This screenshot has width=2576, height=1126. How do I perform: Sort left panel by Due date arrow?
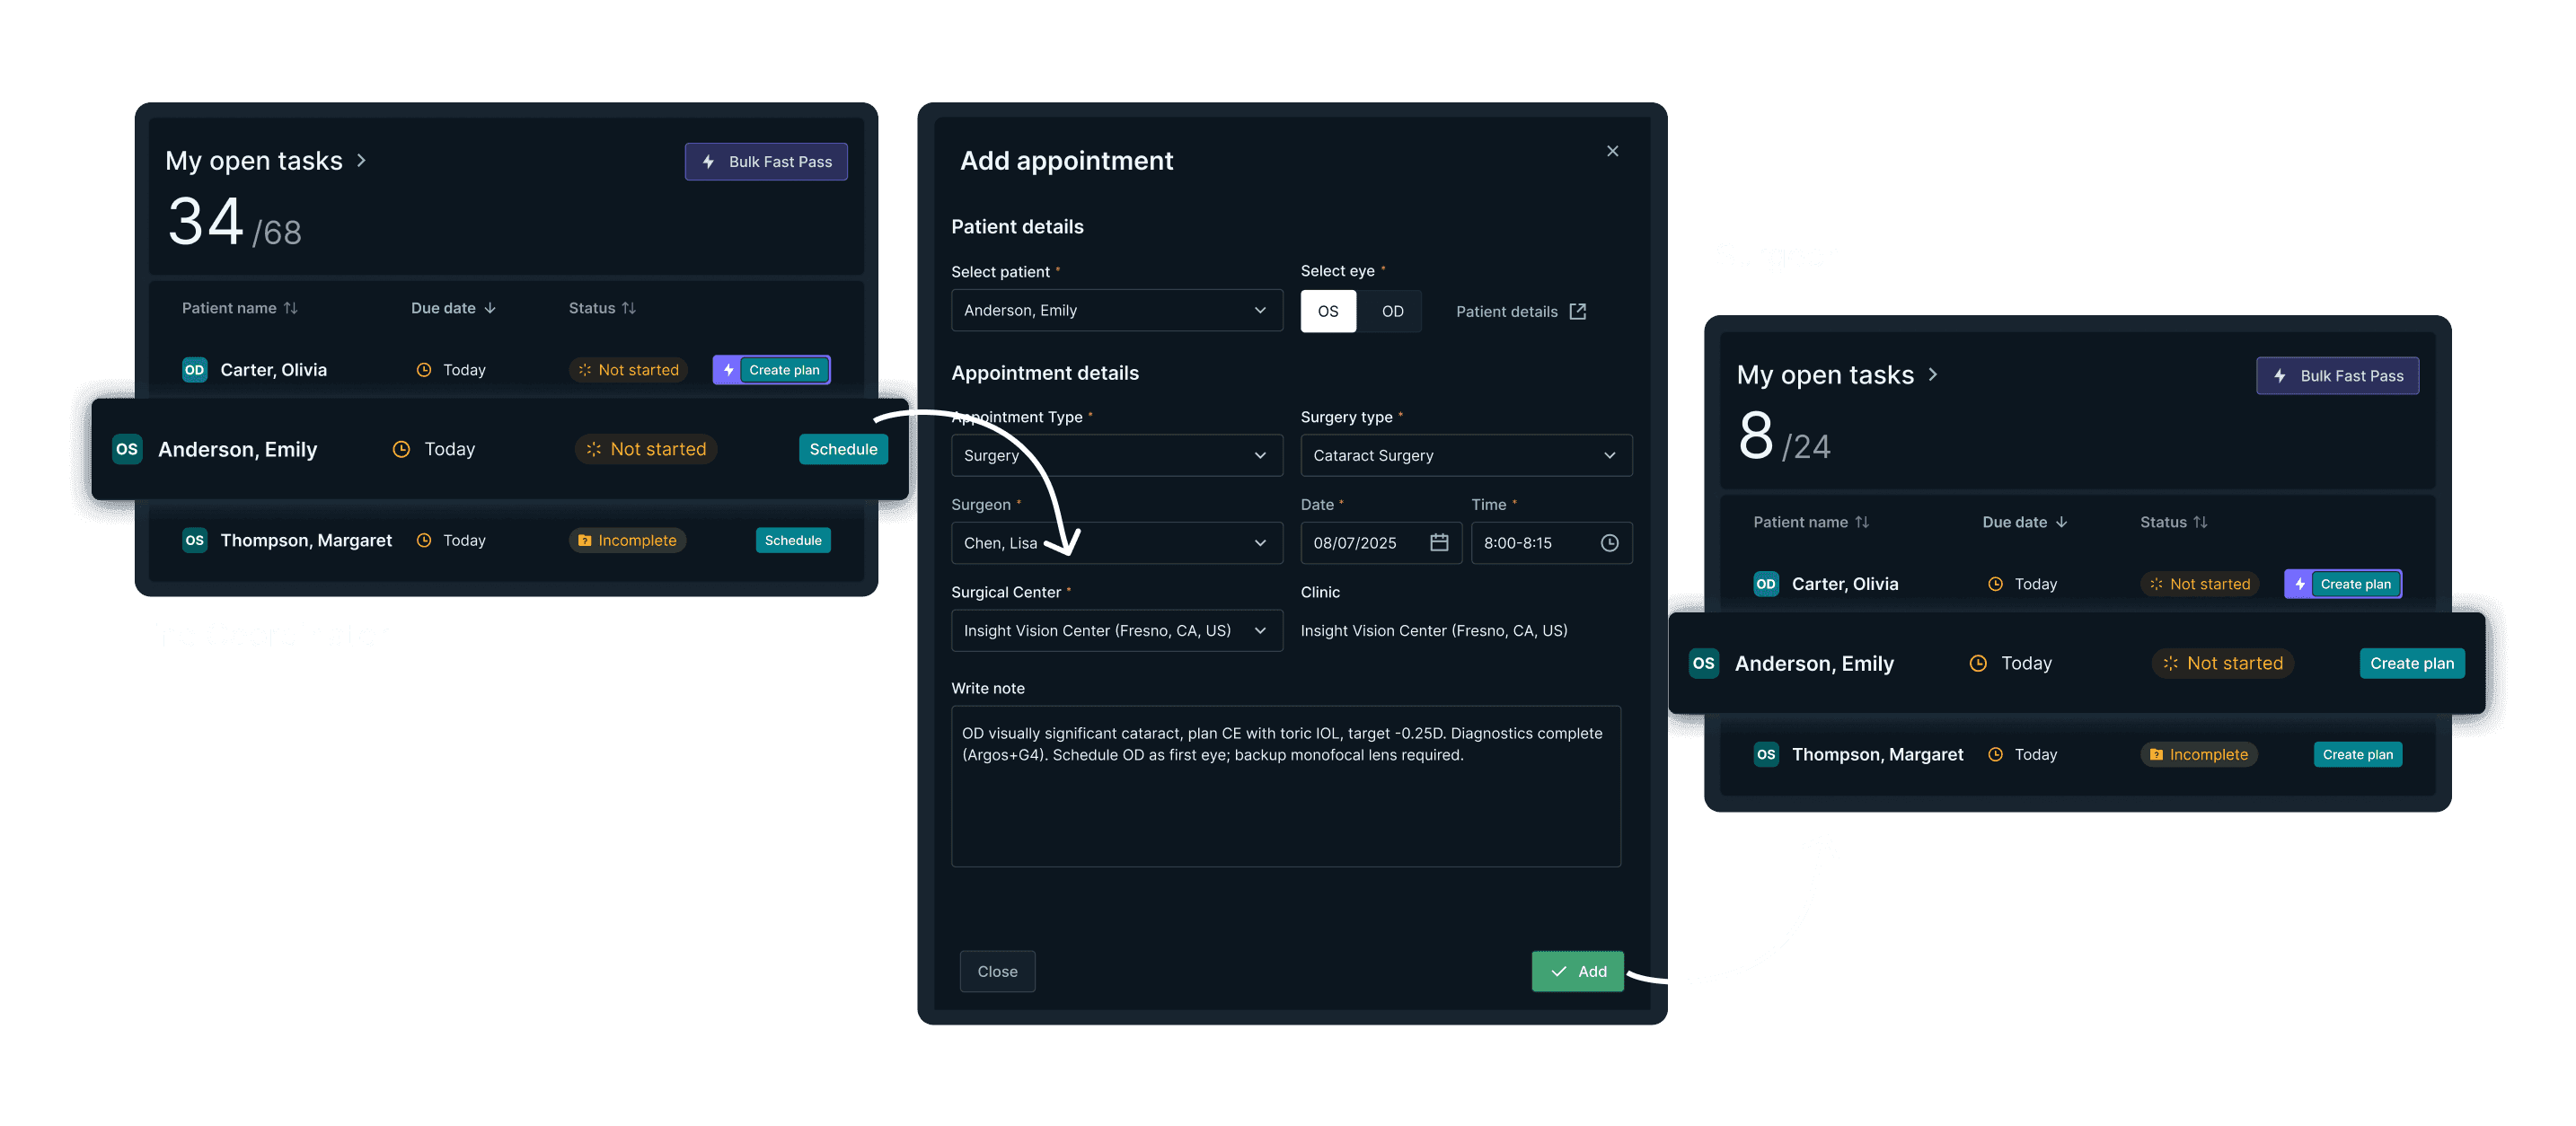(490, 308)
